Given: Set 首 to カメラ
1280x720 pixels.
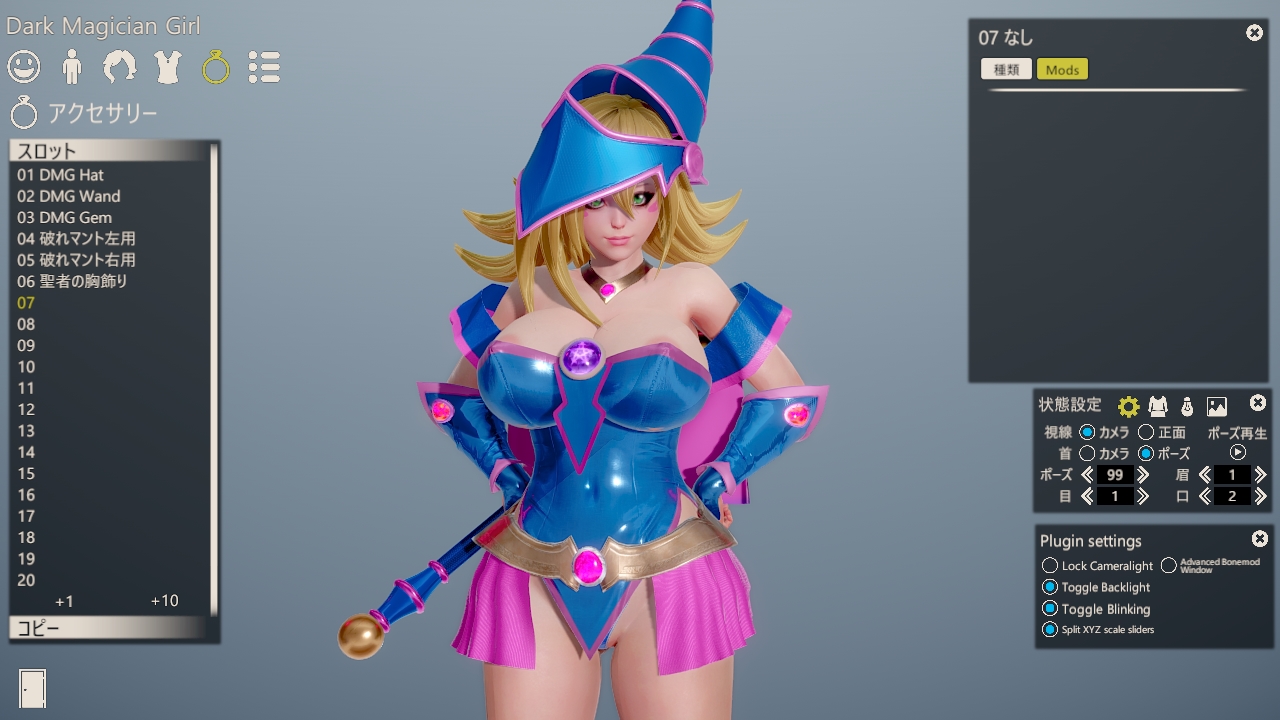Looking at the screenshot, I should 1087,453.
